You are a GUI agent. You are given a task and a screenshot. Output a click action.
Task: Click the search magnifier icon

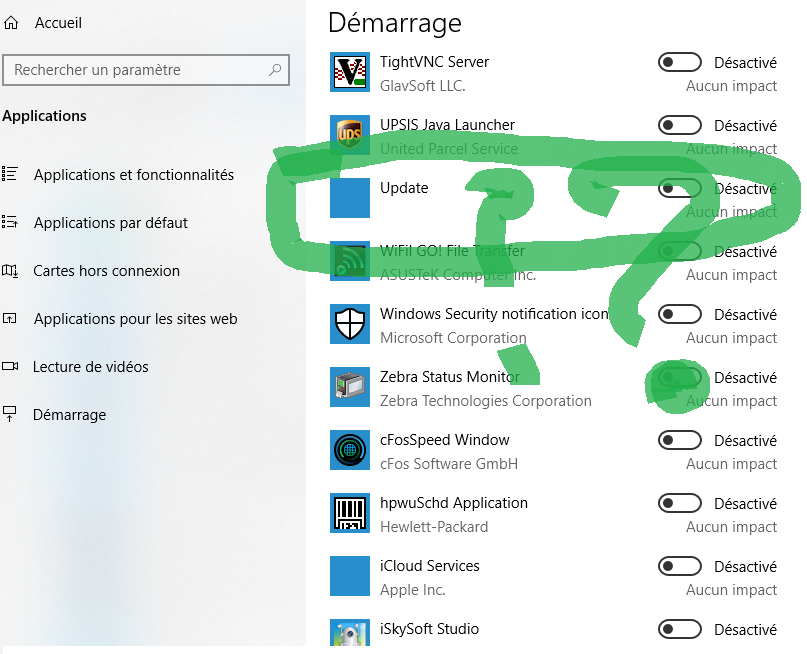click(275, 69)
